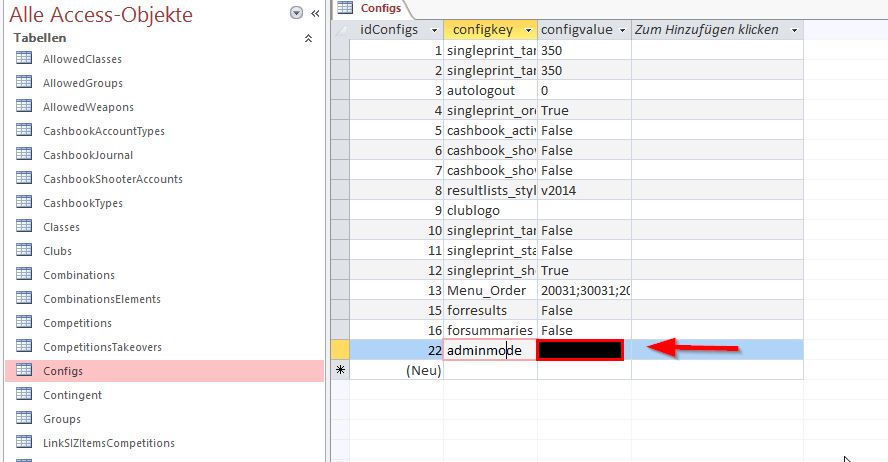The width and height of the screenshot is (888, 462).
Task: Click the table icon next to Competitions
Action: (24, 323)
